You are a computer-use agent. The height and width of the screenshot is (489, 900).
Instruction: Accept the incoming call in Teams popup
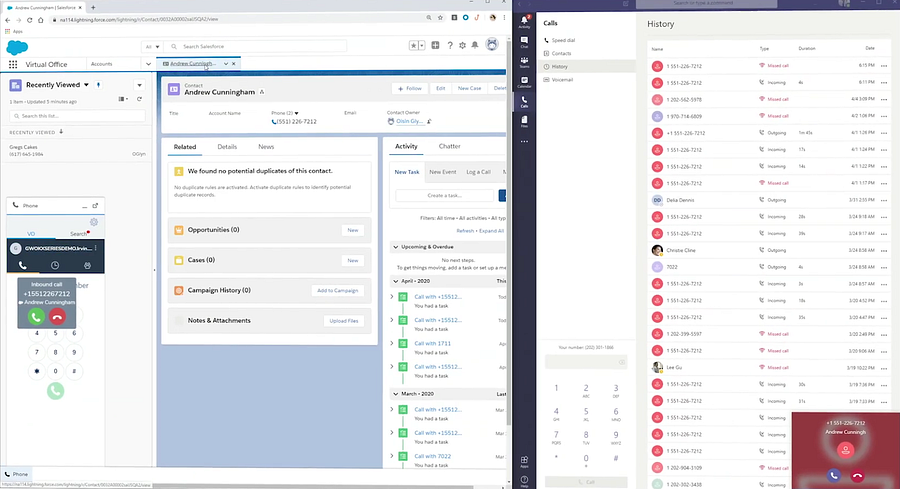pyautogui.click(x=834, y=475)
